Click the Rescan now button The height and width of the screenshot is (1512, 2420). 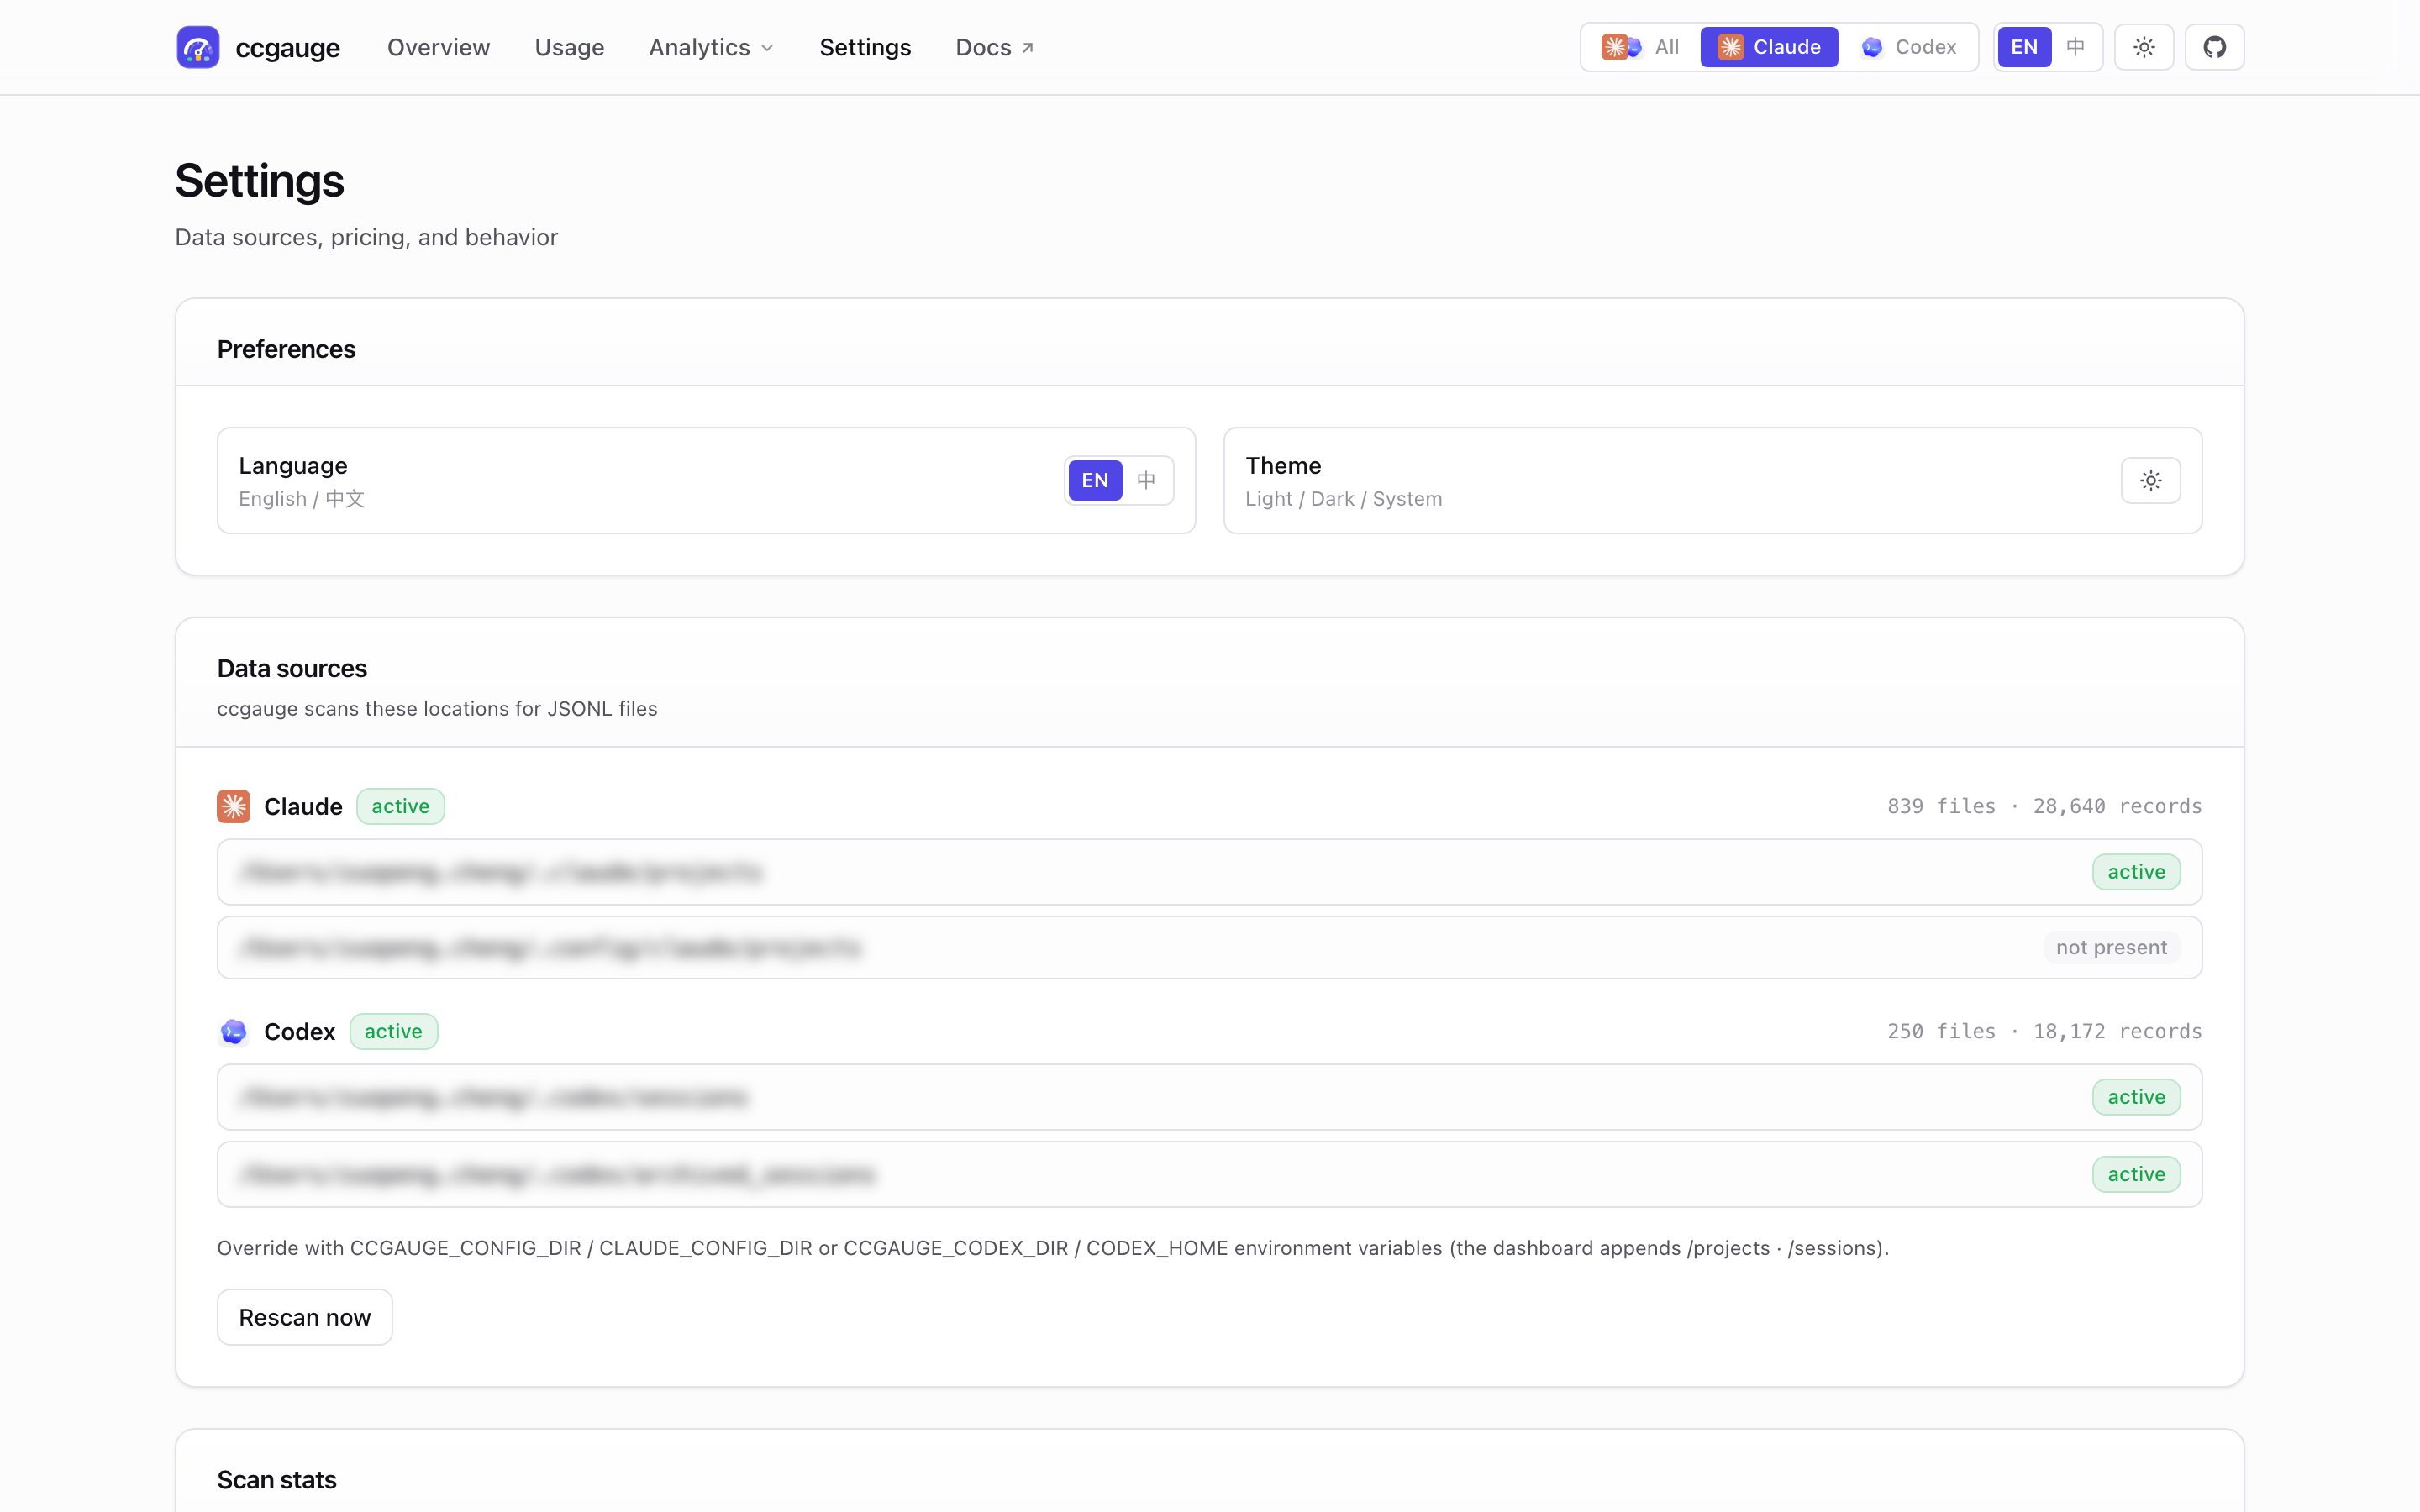pyautogui.click(x=305, y=1317)
